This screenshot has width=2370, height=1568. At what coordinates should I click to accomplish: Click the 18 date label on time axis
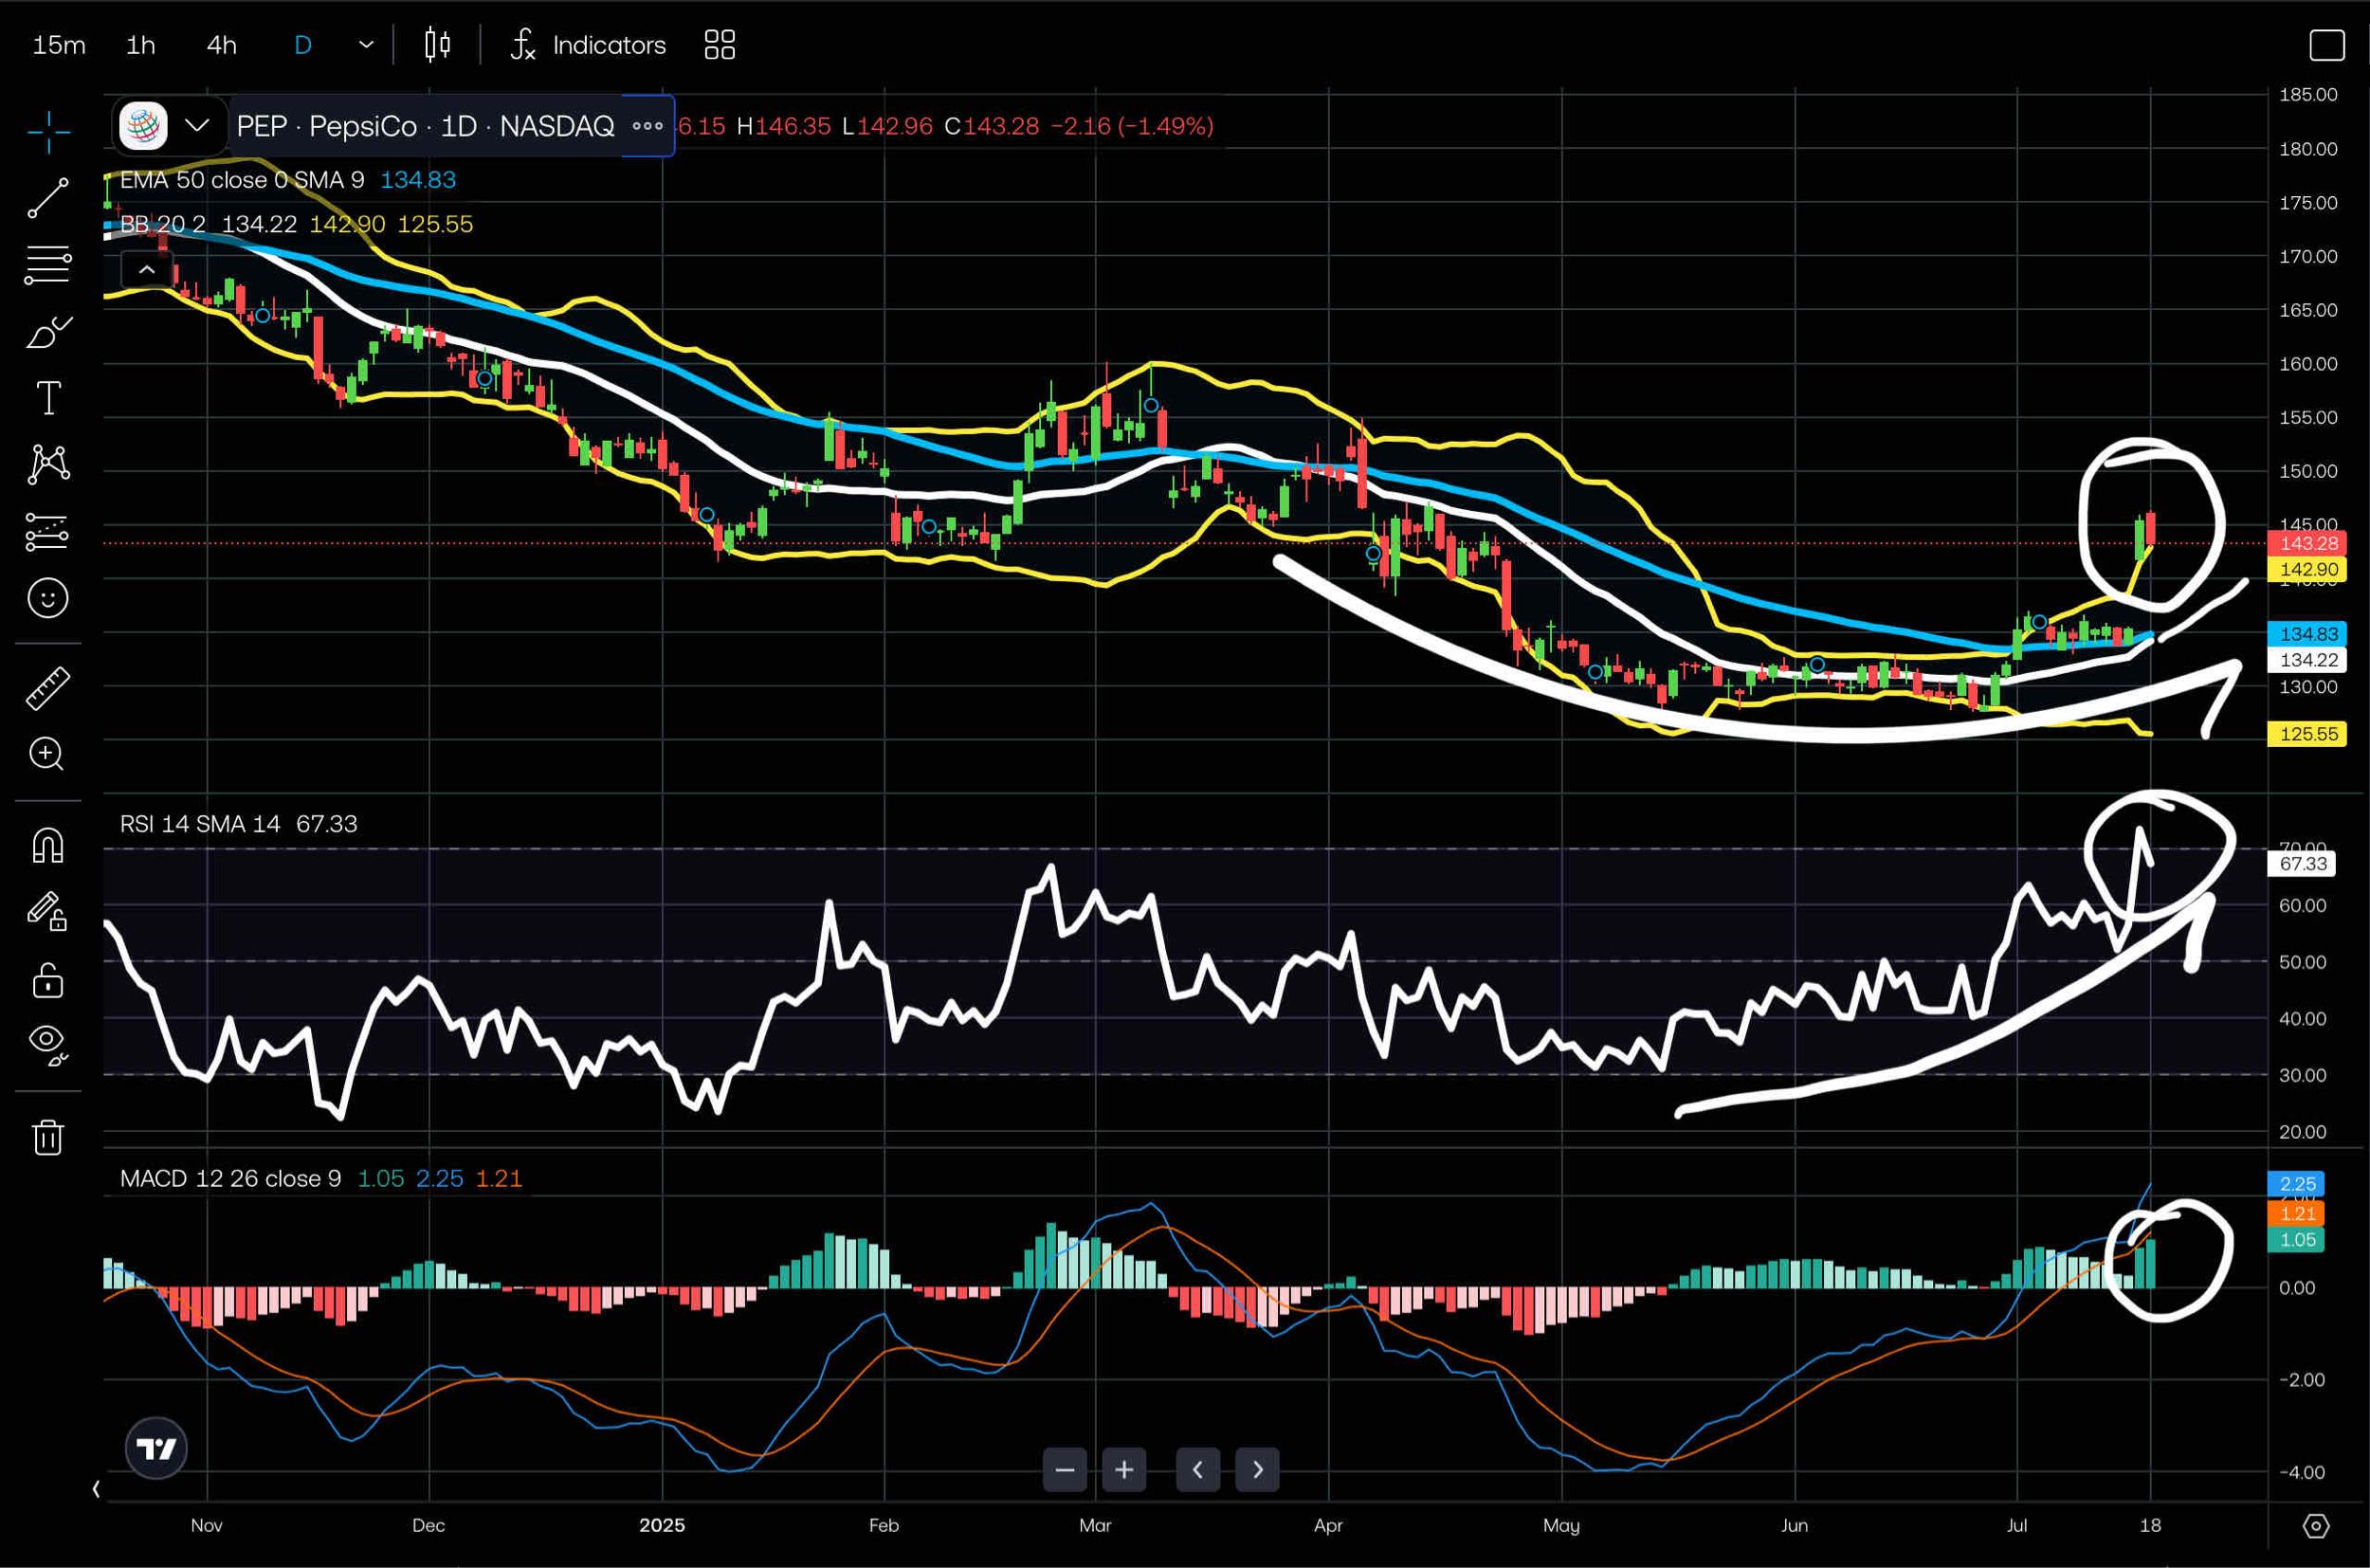pyautogui.click(x=2150, y=1525)
